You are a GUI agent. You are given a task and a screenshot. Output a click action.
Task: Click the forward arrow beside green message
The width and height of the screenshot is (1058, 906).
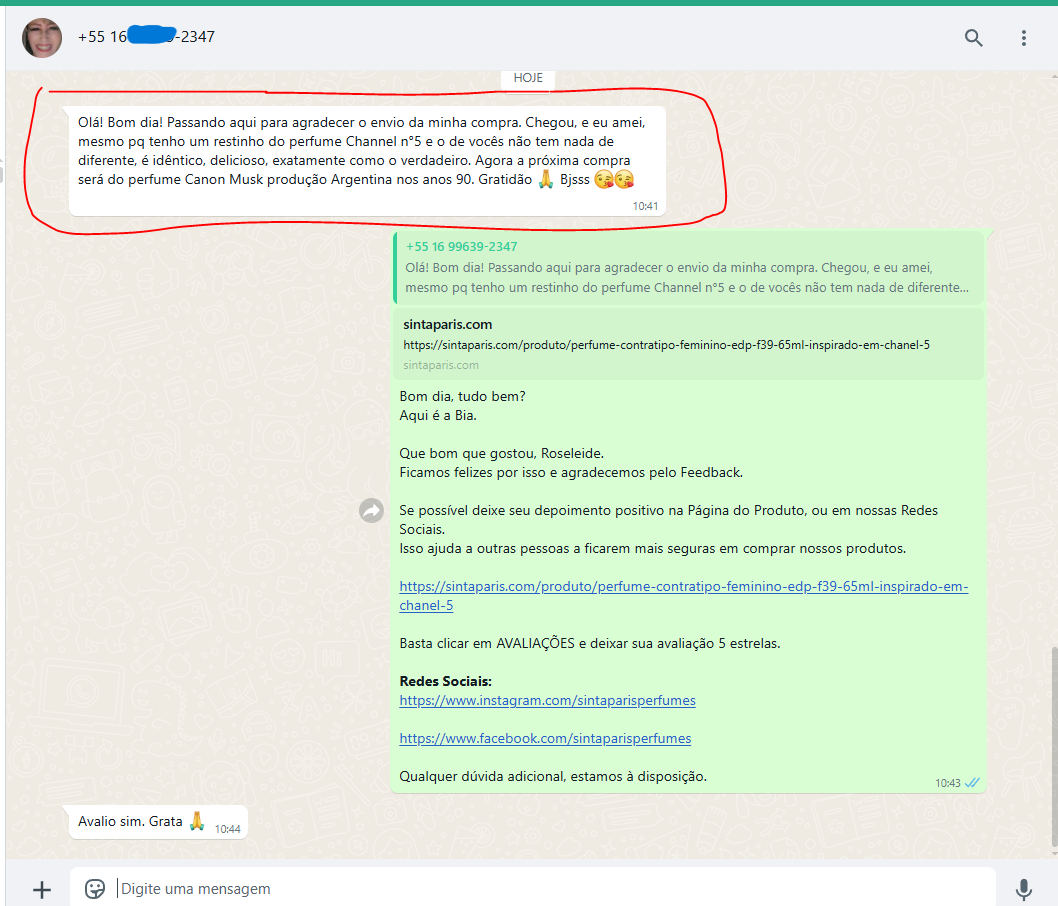point(371,511)
